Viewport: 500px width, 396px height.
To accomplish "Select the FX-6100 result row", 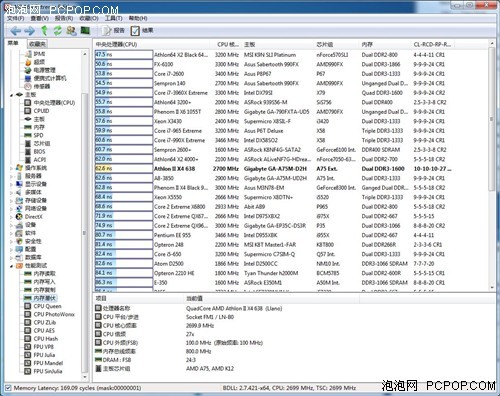I will [273, 64].
